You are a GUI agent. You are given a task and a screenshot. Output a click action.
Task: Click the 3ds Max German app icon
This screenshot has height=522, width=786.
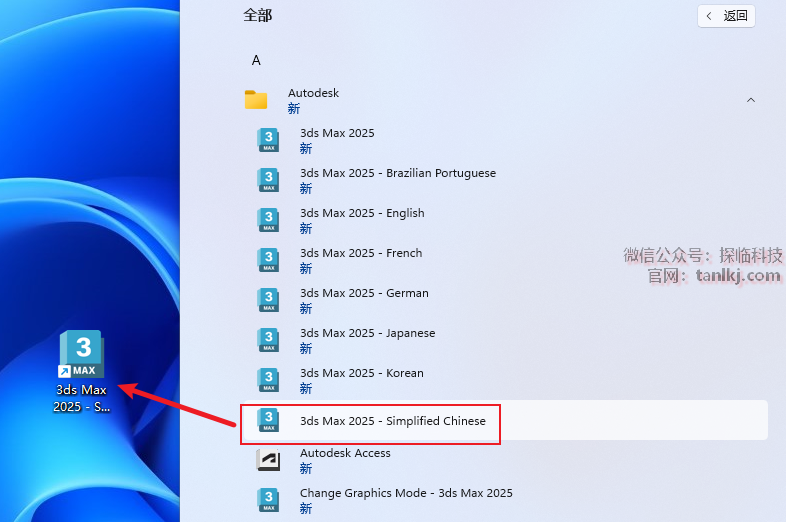(268, 300)
